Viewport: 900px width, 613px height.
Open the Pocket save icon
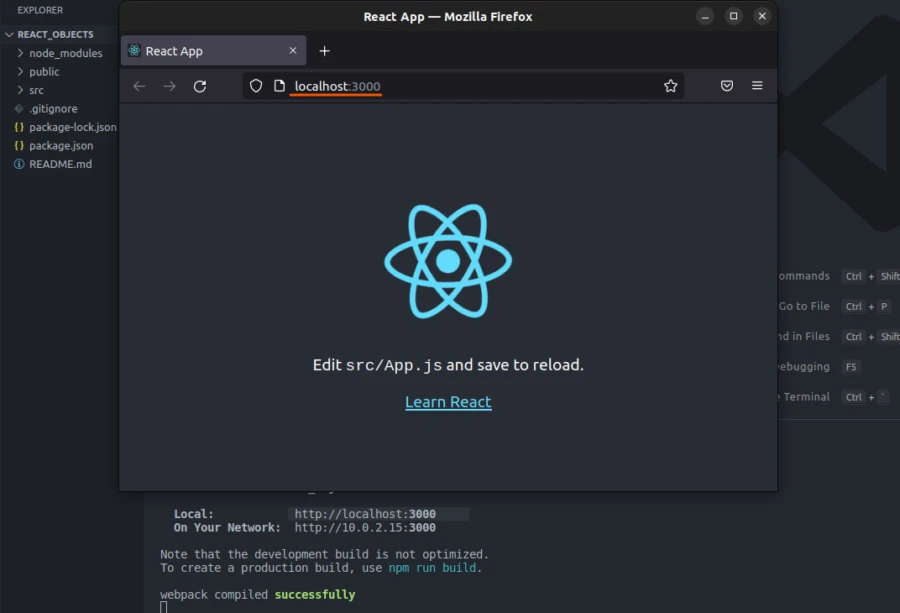727,86
